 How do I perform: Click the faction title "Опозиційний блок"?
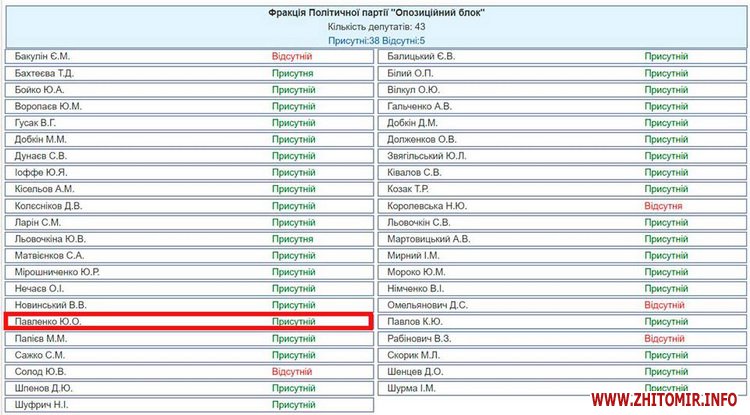click(375, 12)
